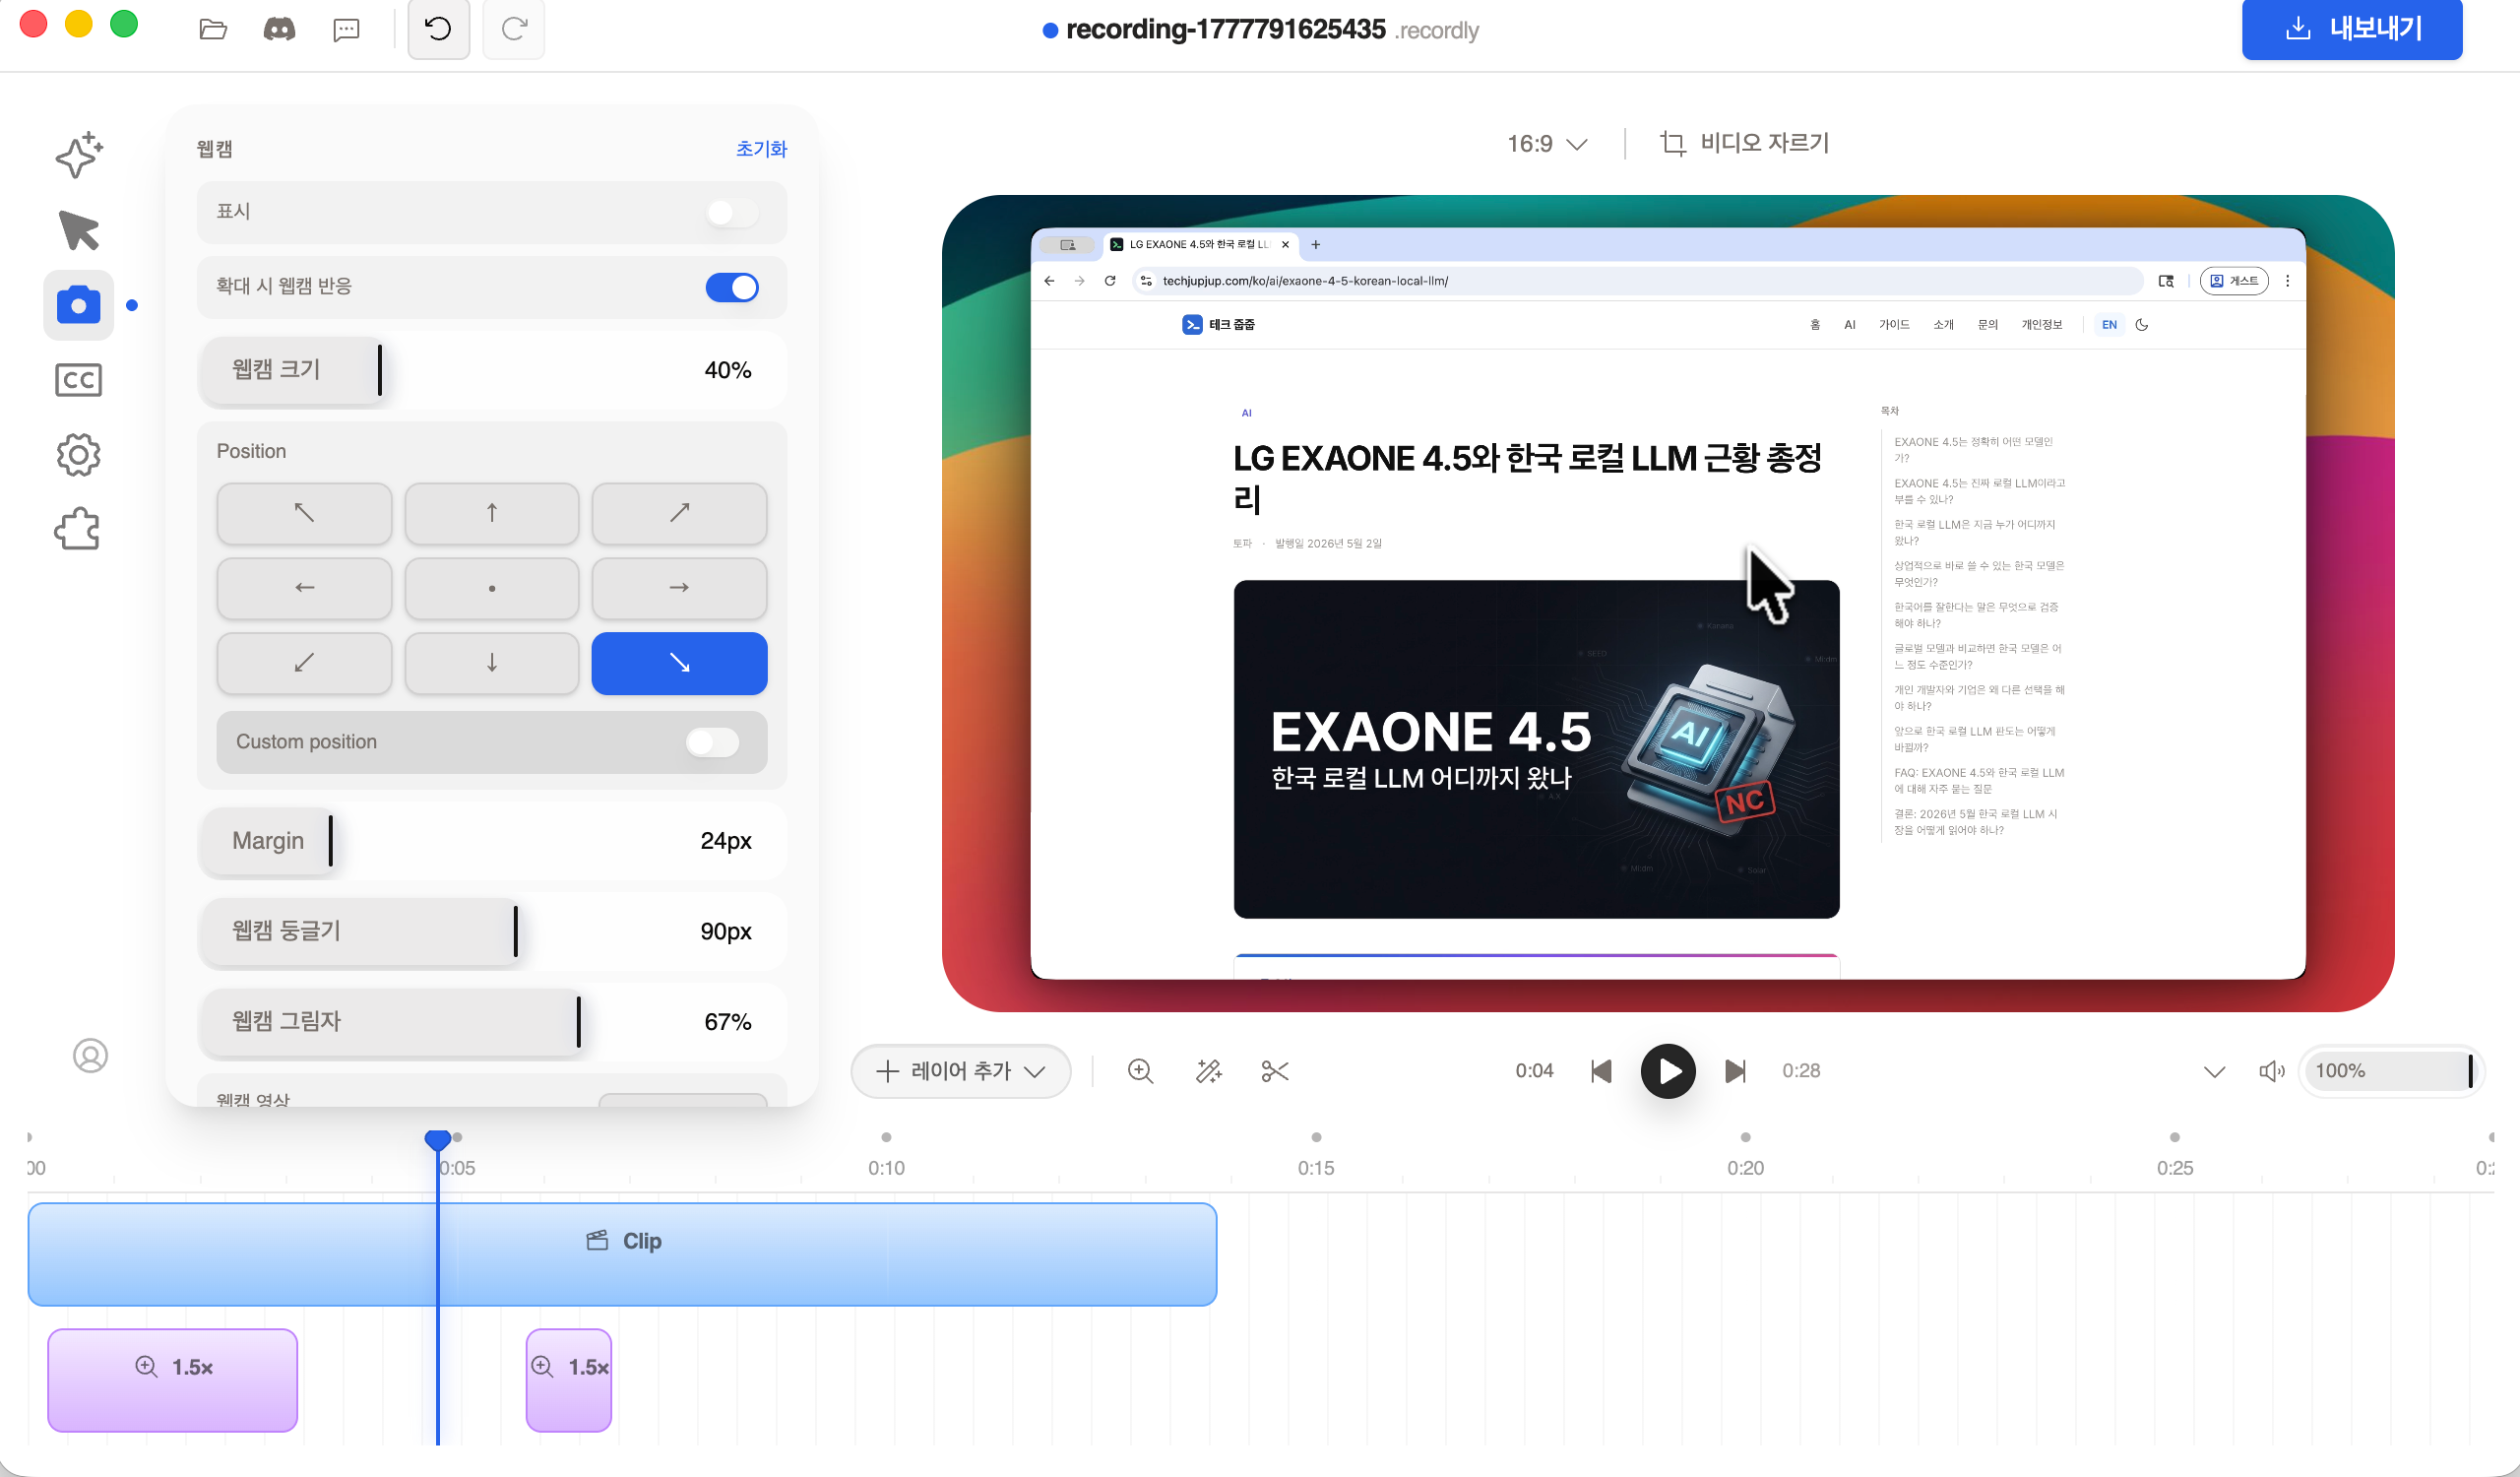Set webcam position to bottom-center
The width and height of the screenshot is (2520, 1477).
(492, 663)
